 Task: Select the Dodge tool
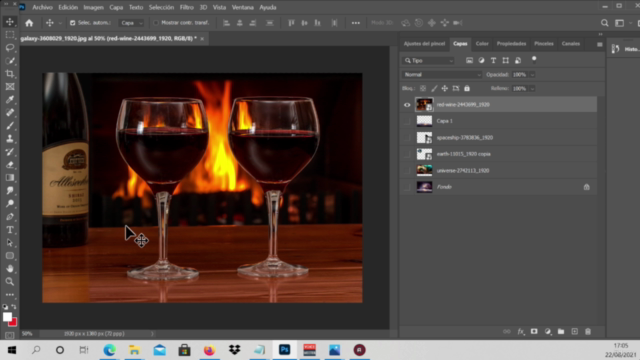point(10,204)
